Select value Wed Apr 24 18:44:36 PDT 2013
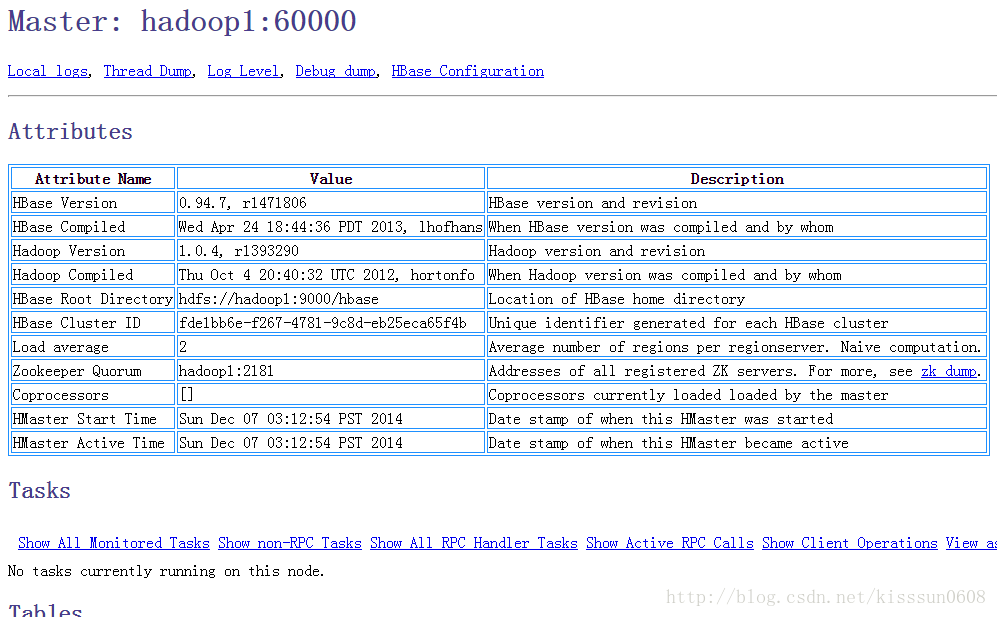 point(331,227)
